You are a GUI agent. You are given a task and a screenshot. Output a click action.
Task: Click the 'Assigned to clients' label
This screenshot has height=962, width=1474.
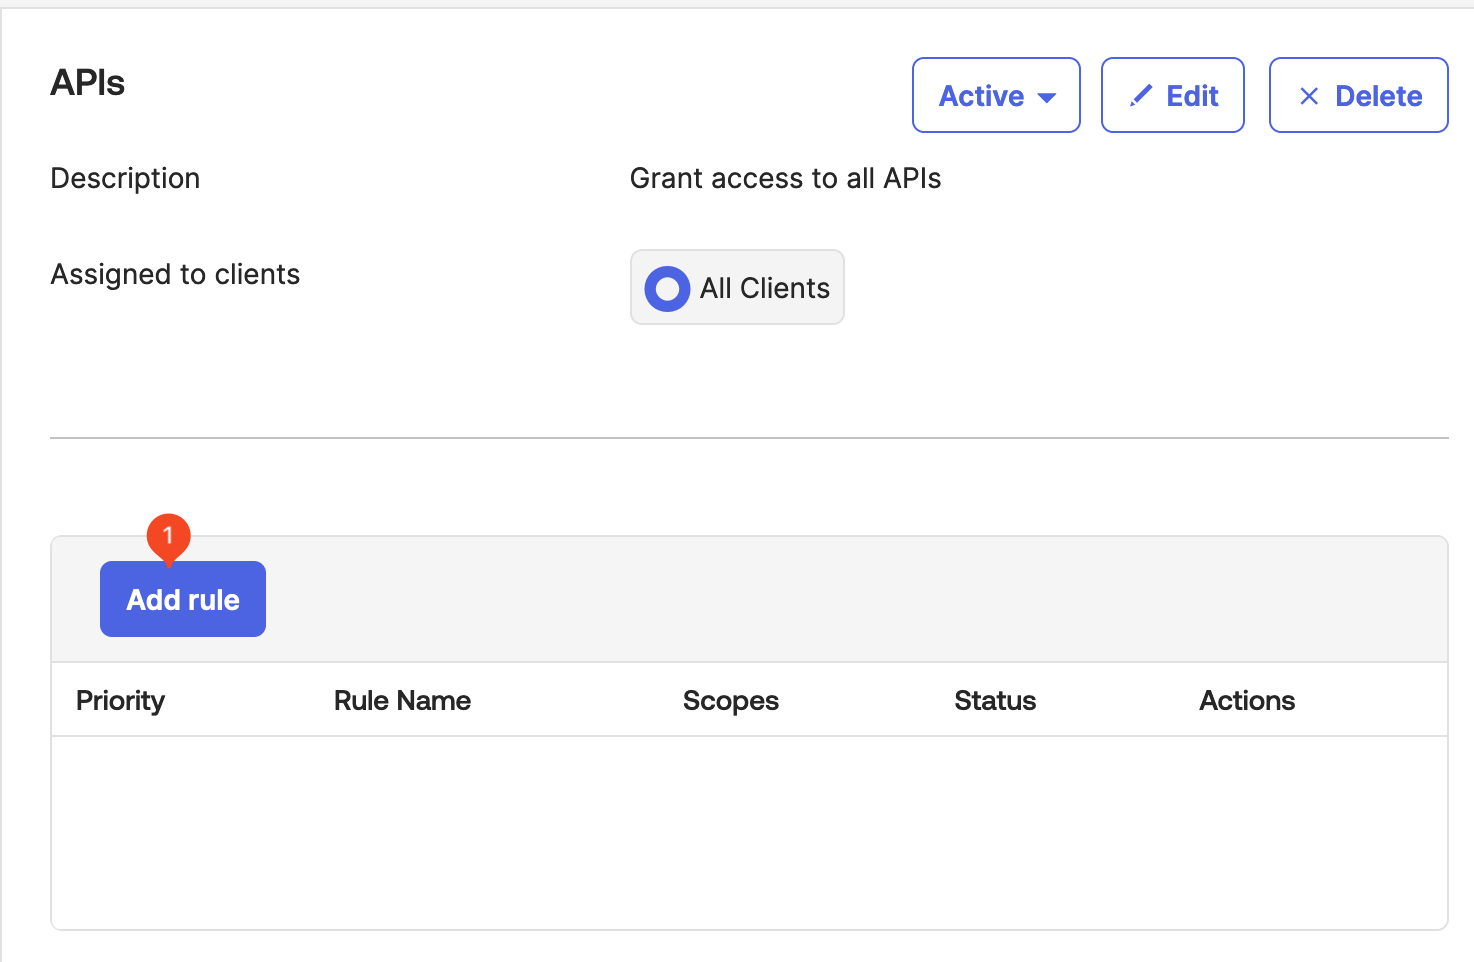point(175,275)
